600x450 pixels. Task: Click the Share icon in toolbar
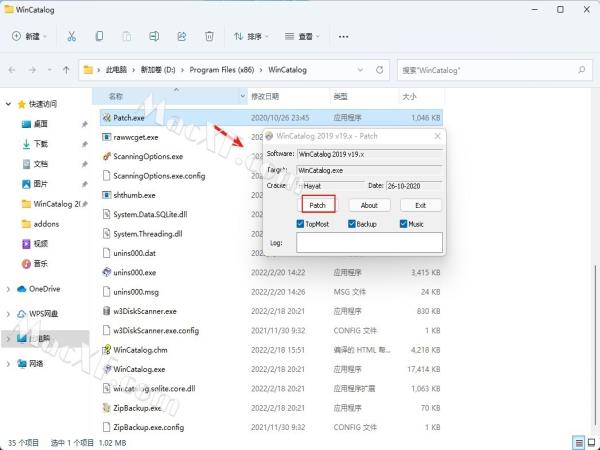181,36
